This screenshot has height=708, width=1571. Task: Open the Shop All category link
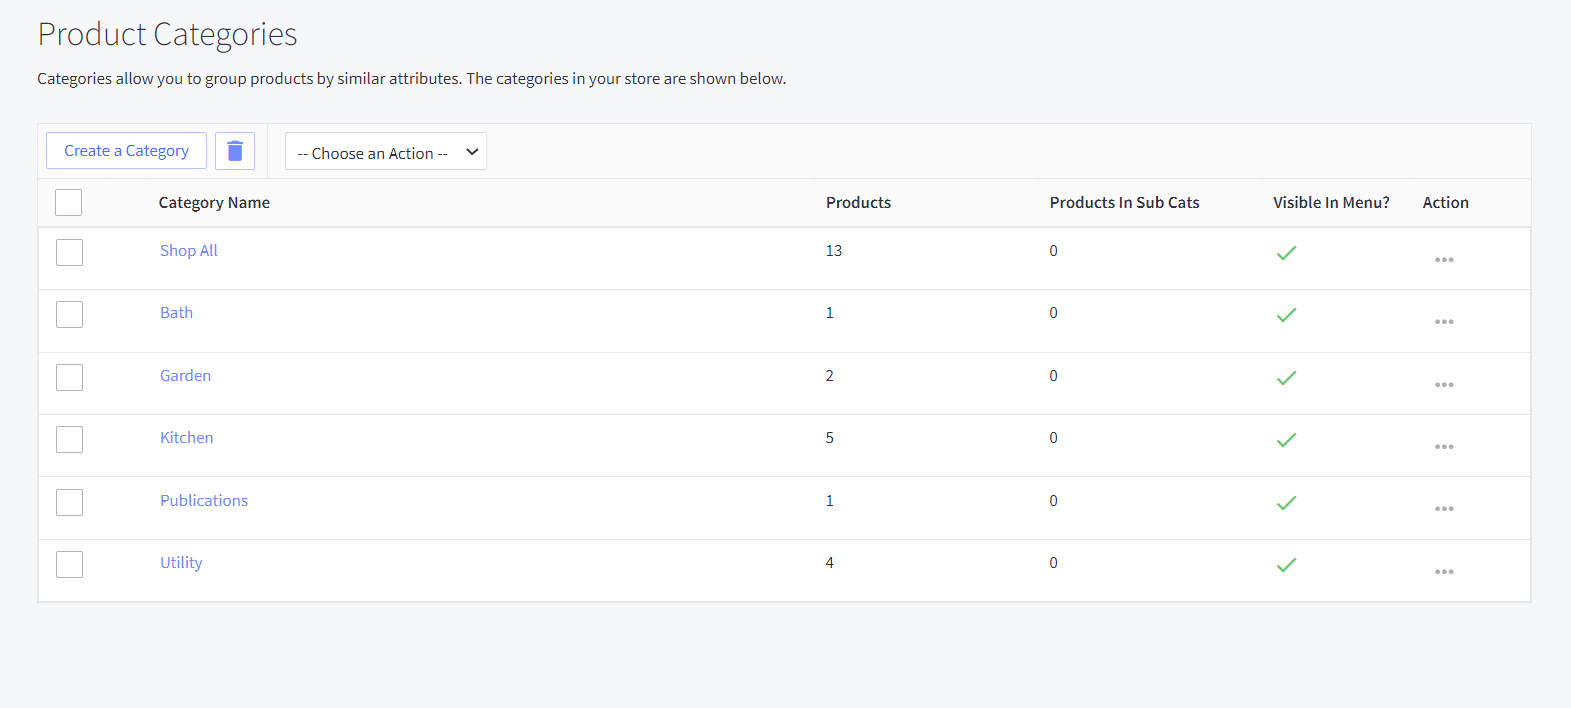click(188, 251)
